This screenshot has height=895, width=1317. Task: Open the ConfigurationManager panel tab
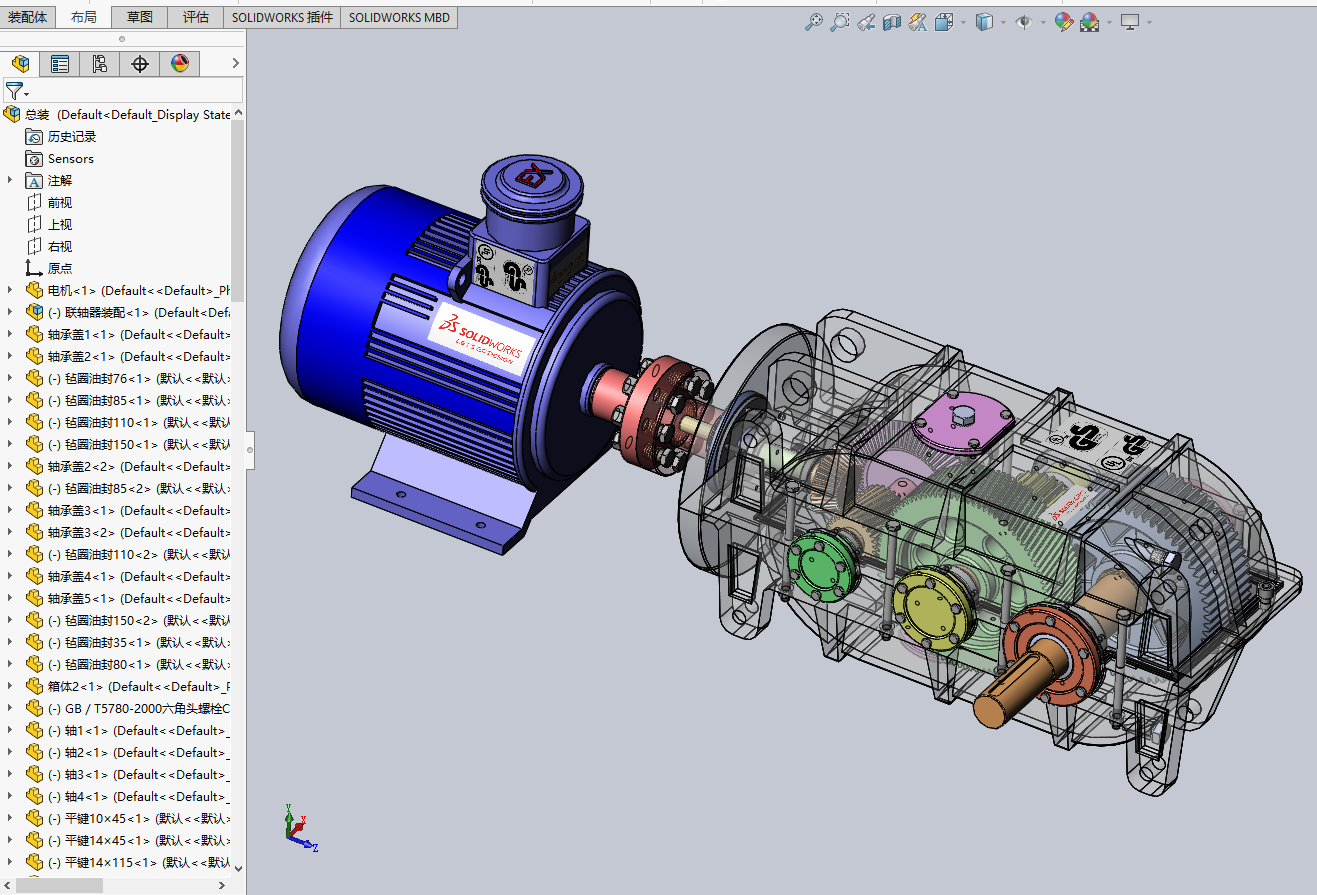100,64
